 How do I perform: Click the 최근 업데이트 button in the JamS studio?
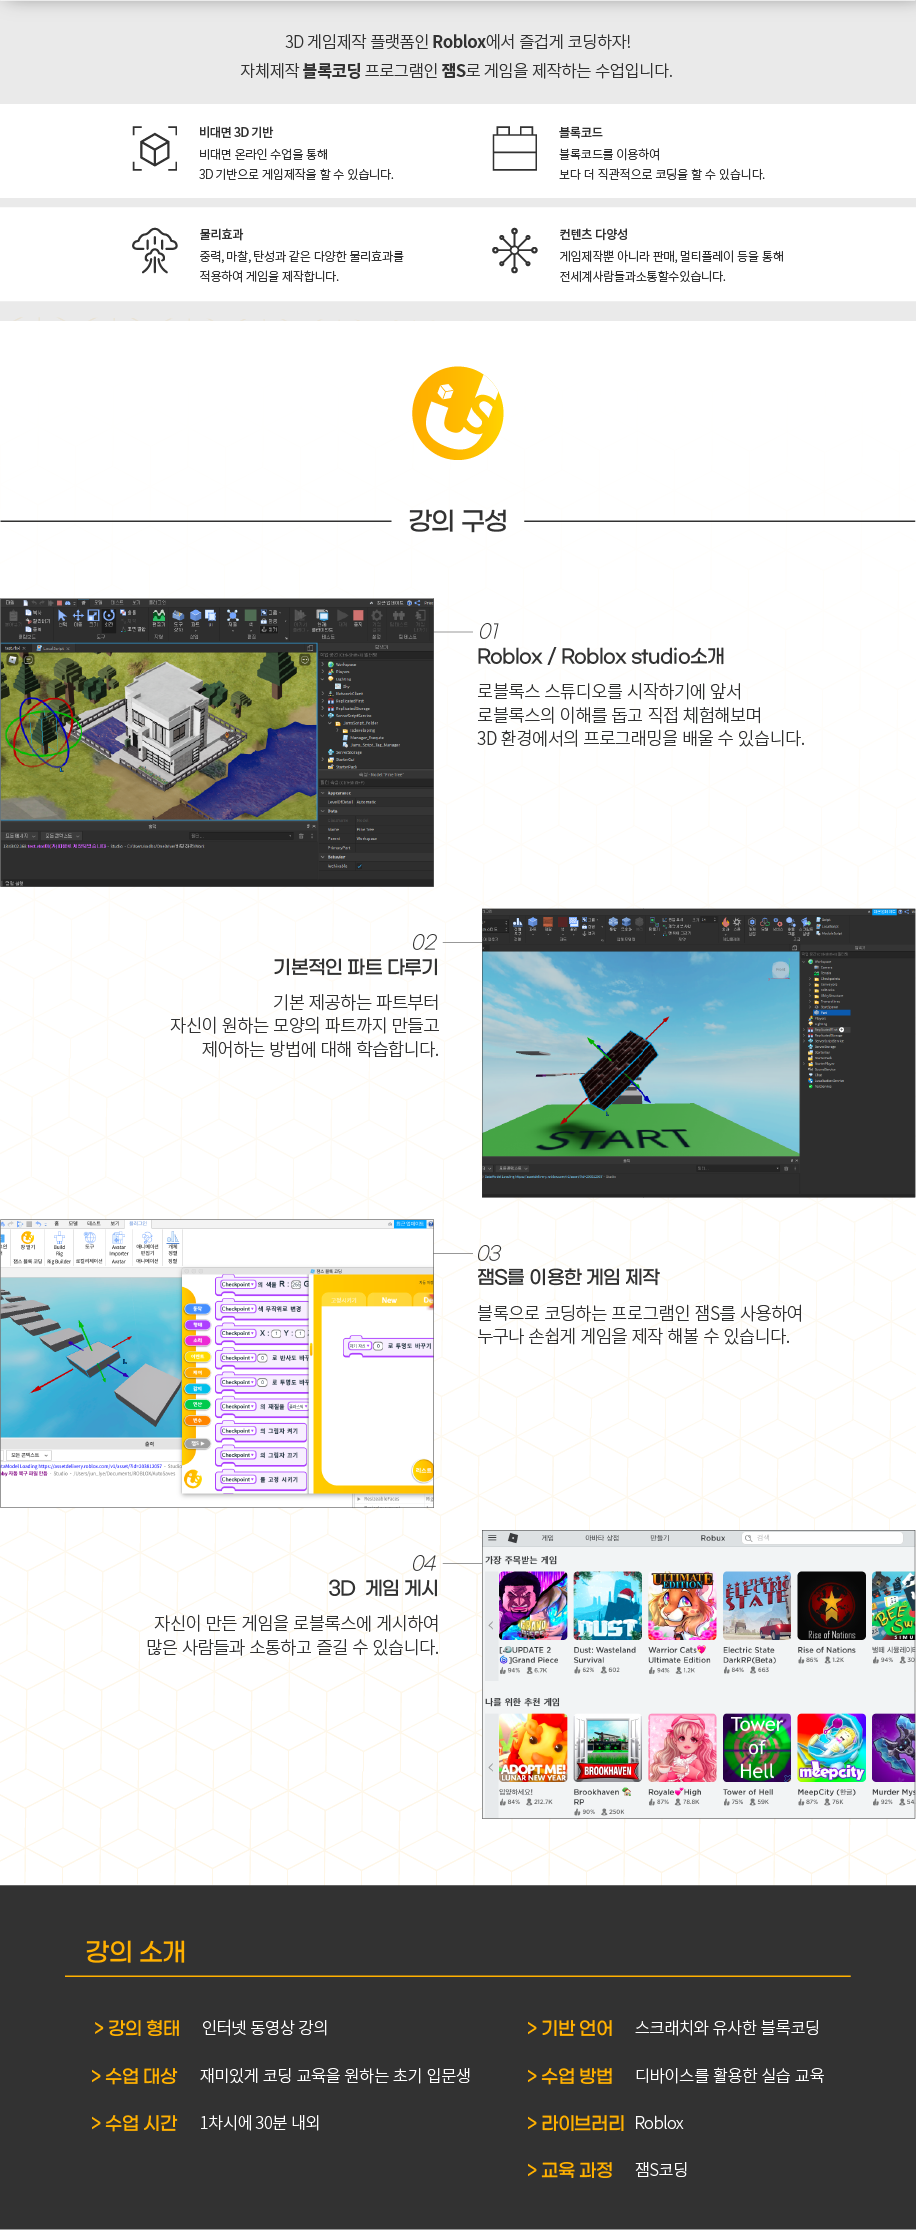[x=410, y=1224]
